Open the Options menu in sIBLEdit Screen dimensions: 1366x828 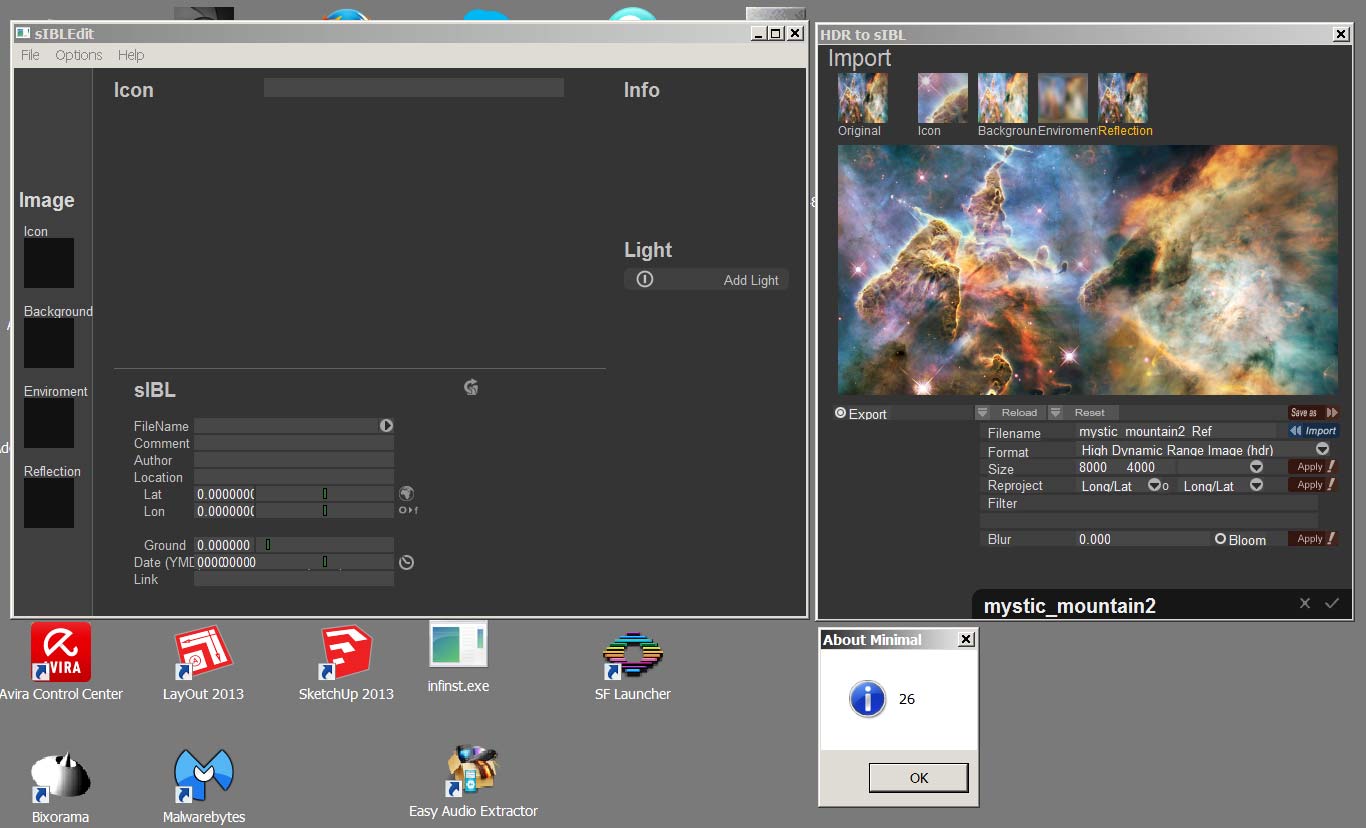[x=79, y=55]
